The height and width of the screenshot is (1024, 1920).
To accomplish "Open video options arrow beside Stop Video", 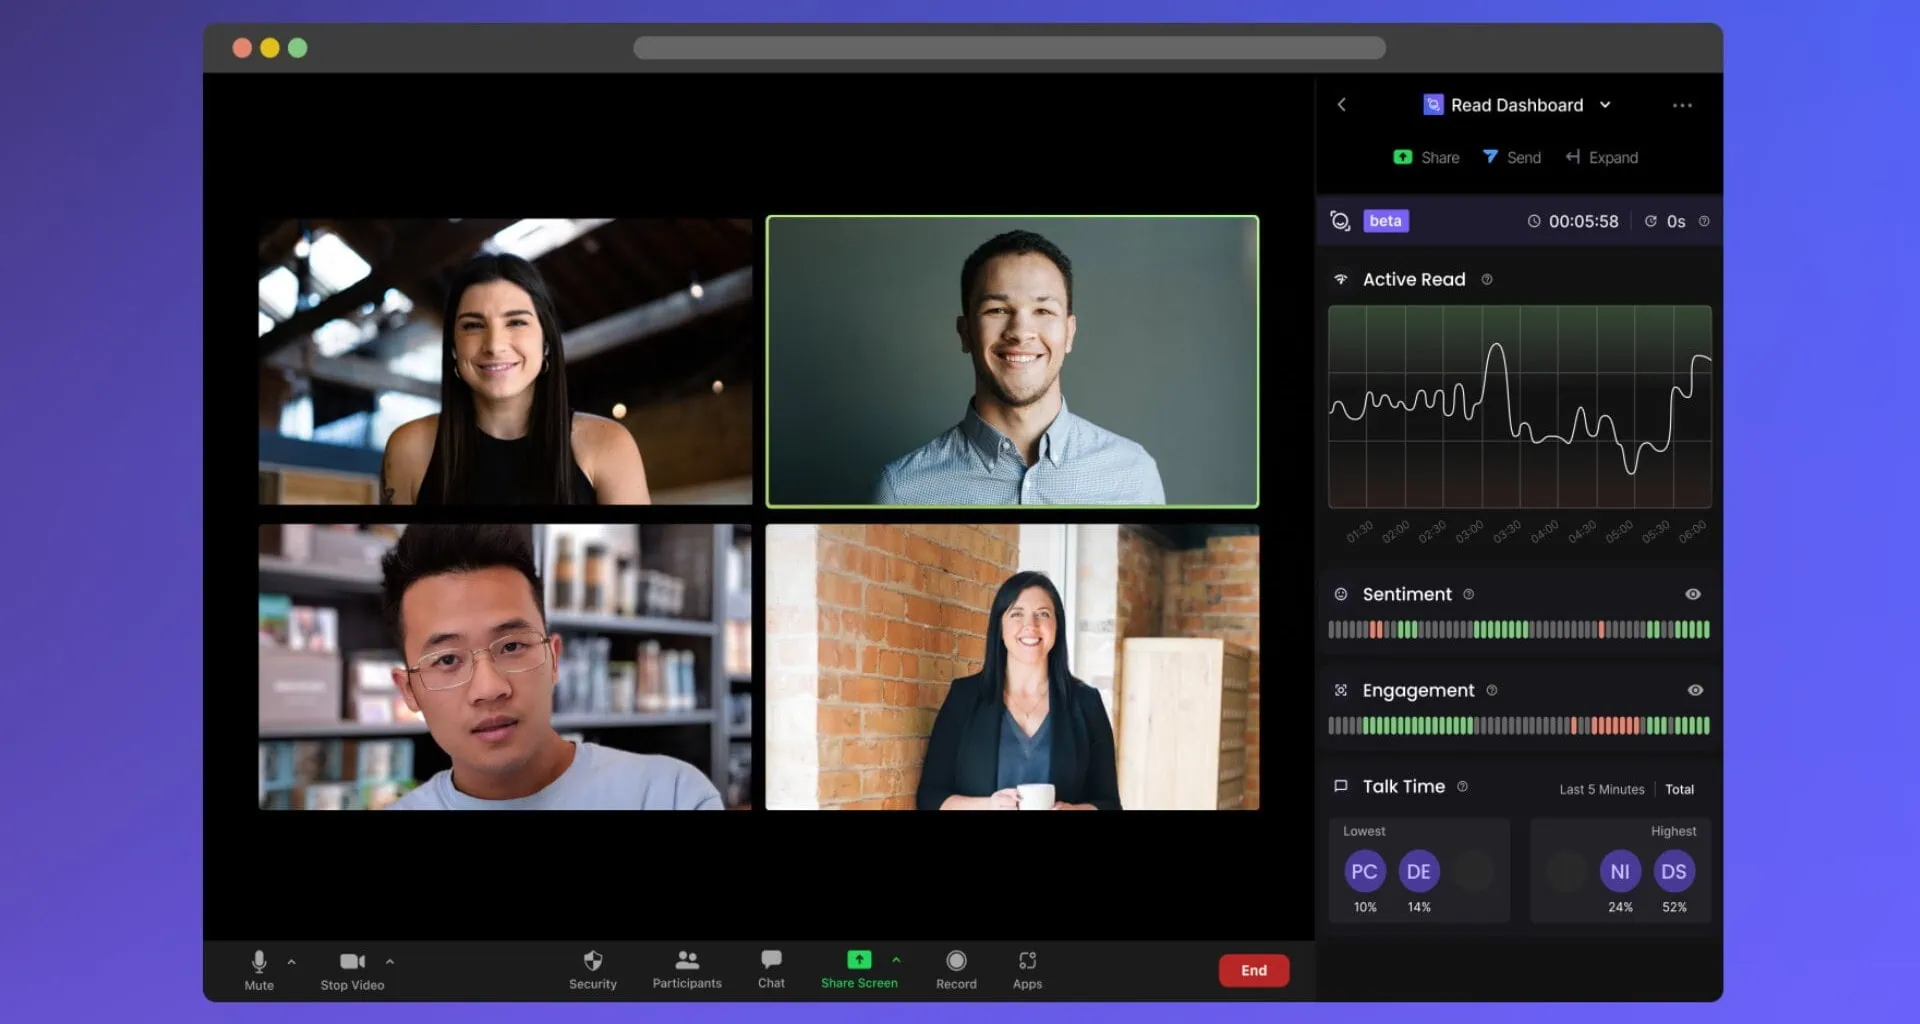I will (x=390, y=962).
